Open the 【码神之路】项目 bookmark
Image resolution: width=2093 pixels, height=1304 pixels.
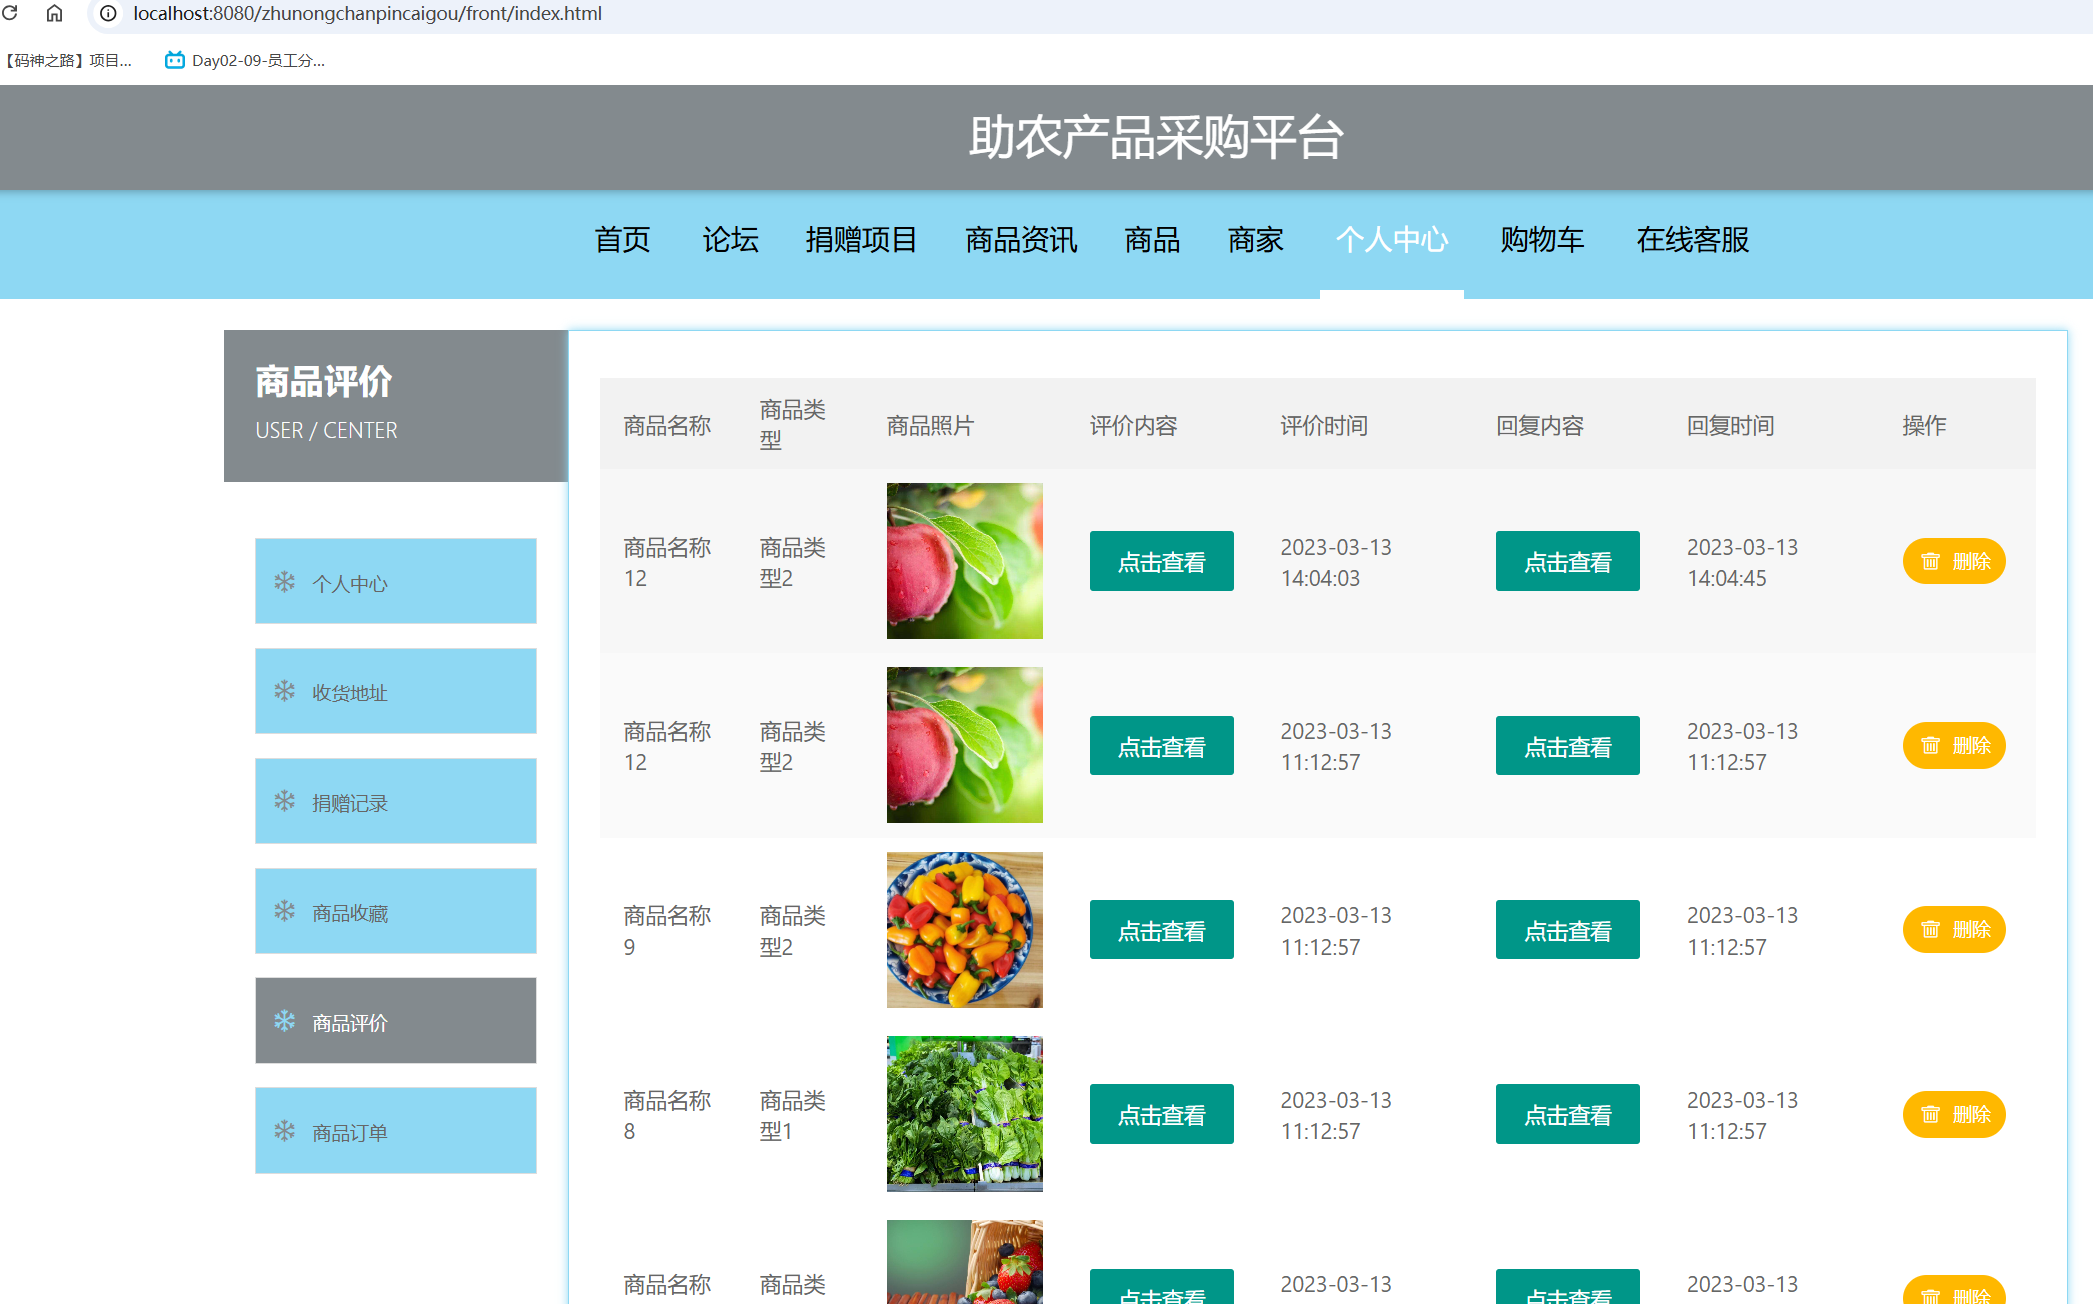[x=66, y=60]
